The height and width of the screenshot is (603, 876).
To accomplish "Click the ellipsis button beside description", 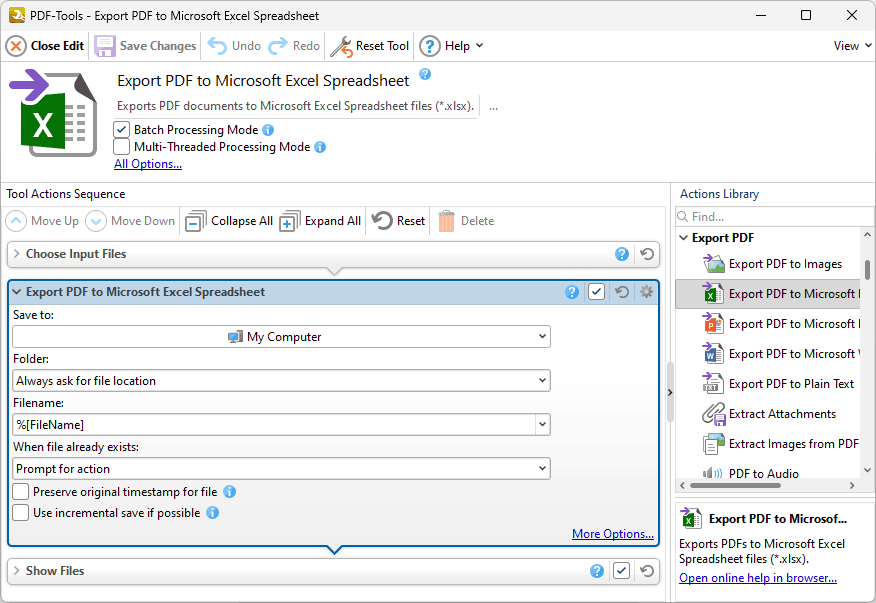I will pos(493,106).
